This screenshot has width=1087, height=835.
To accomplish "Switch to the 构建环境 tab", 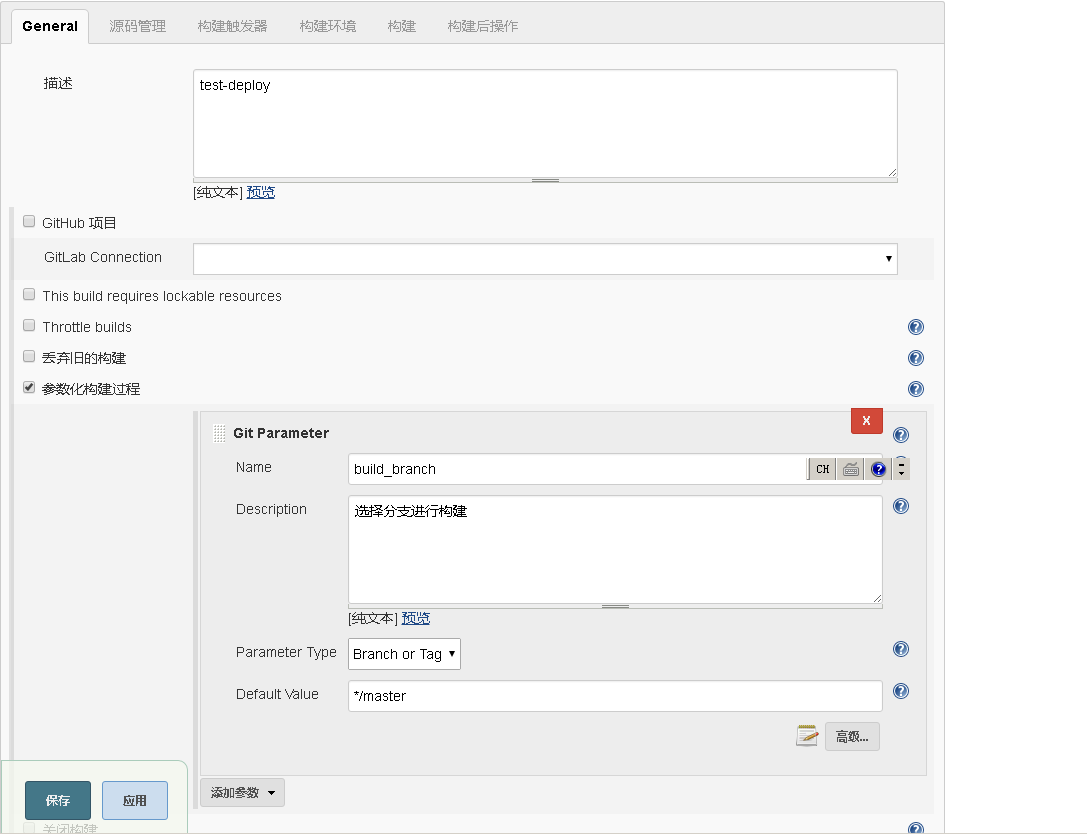I will (328, 26).
